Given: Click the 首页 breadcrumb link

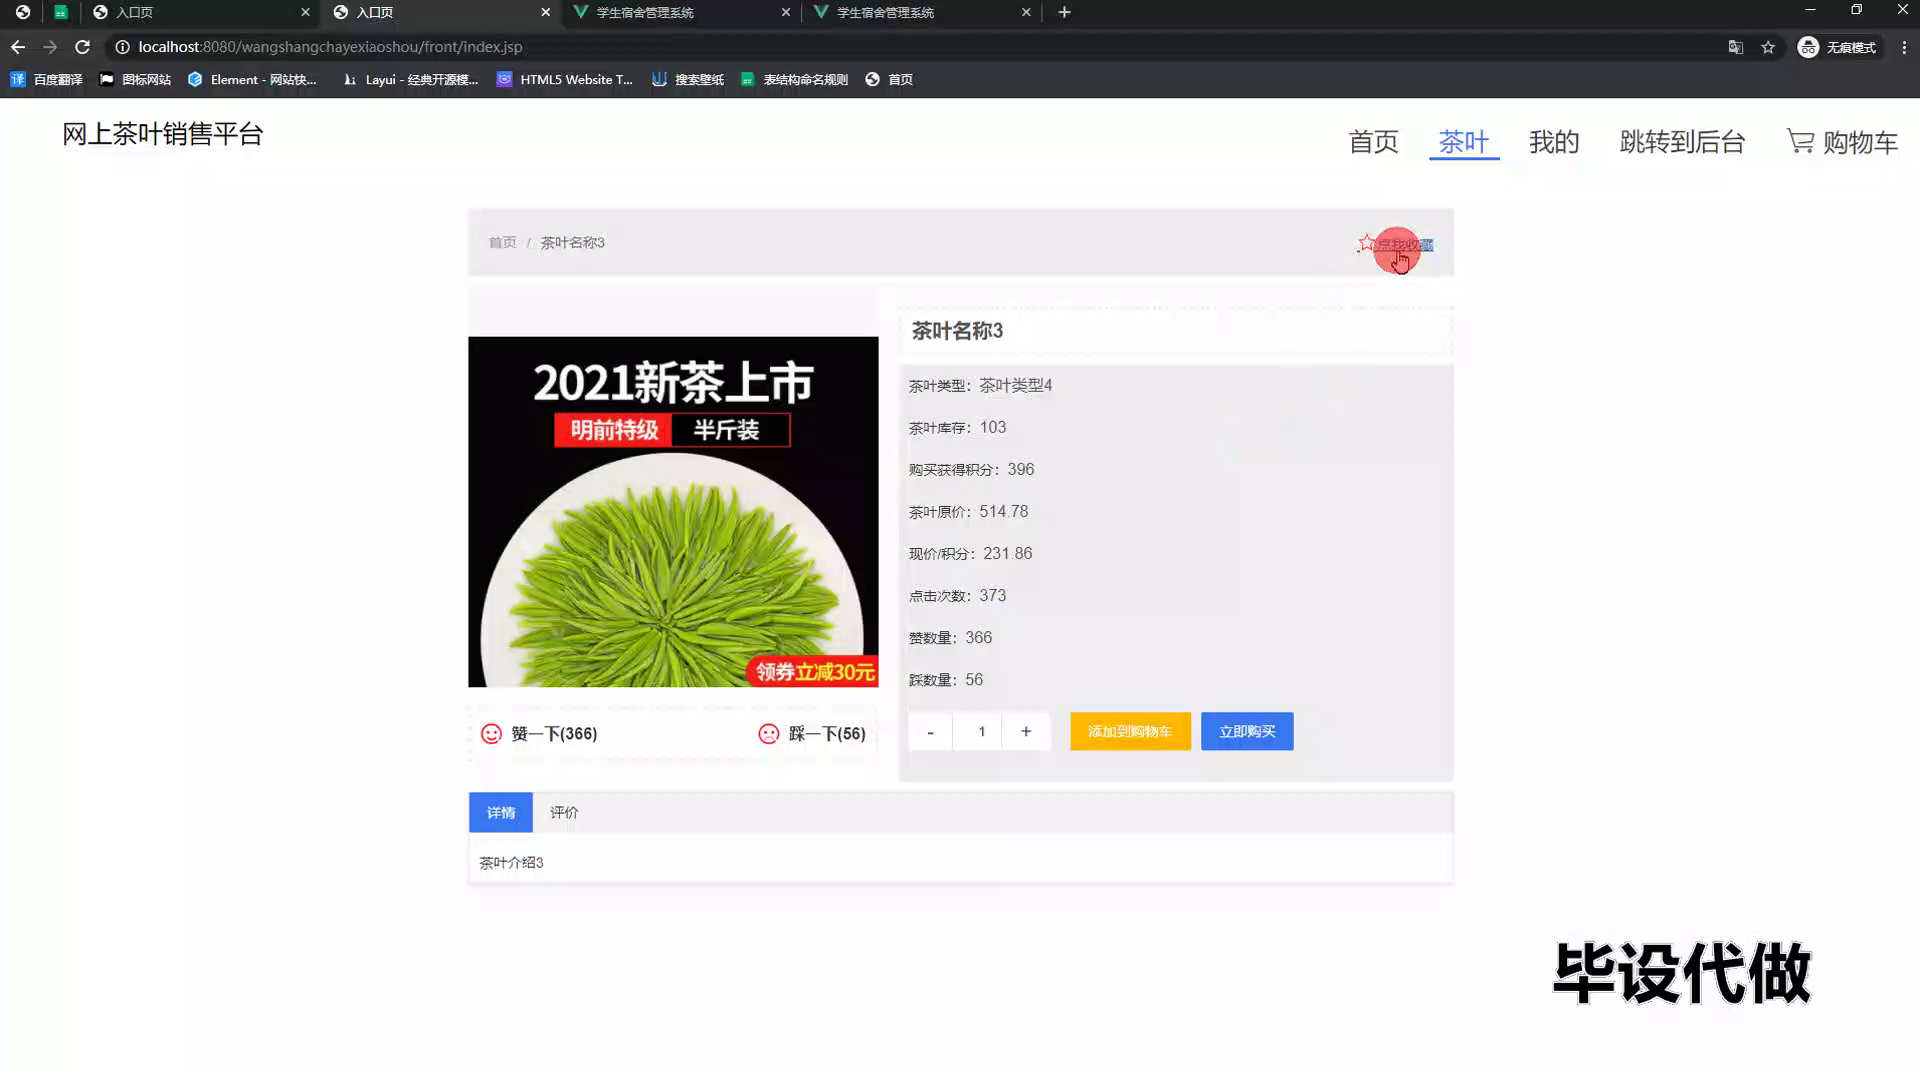Looking at the screenshot, I should click(502, 242).
